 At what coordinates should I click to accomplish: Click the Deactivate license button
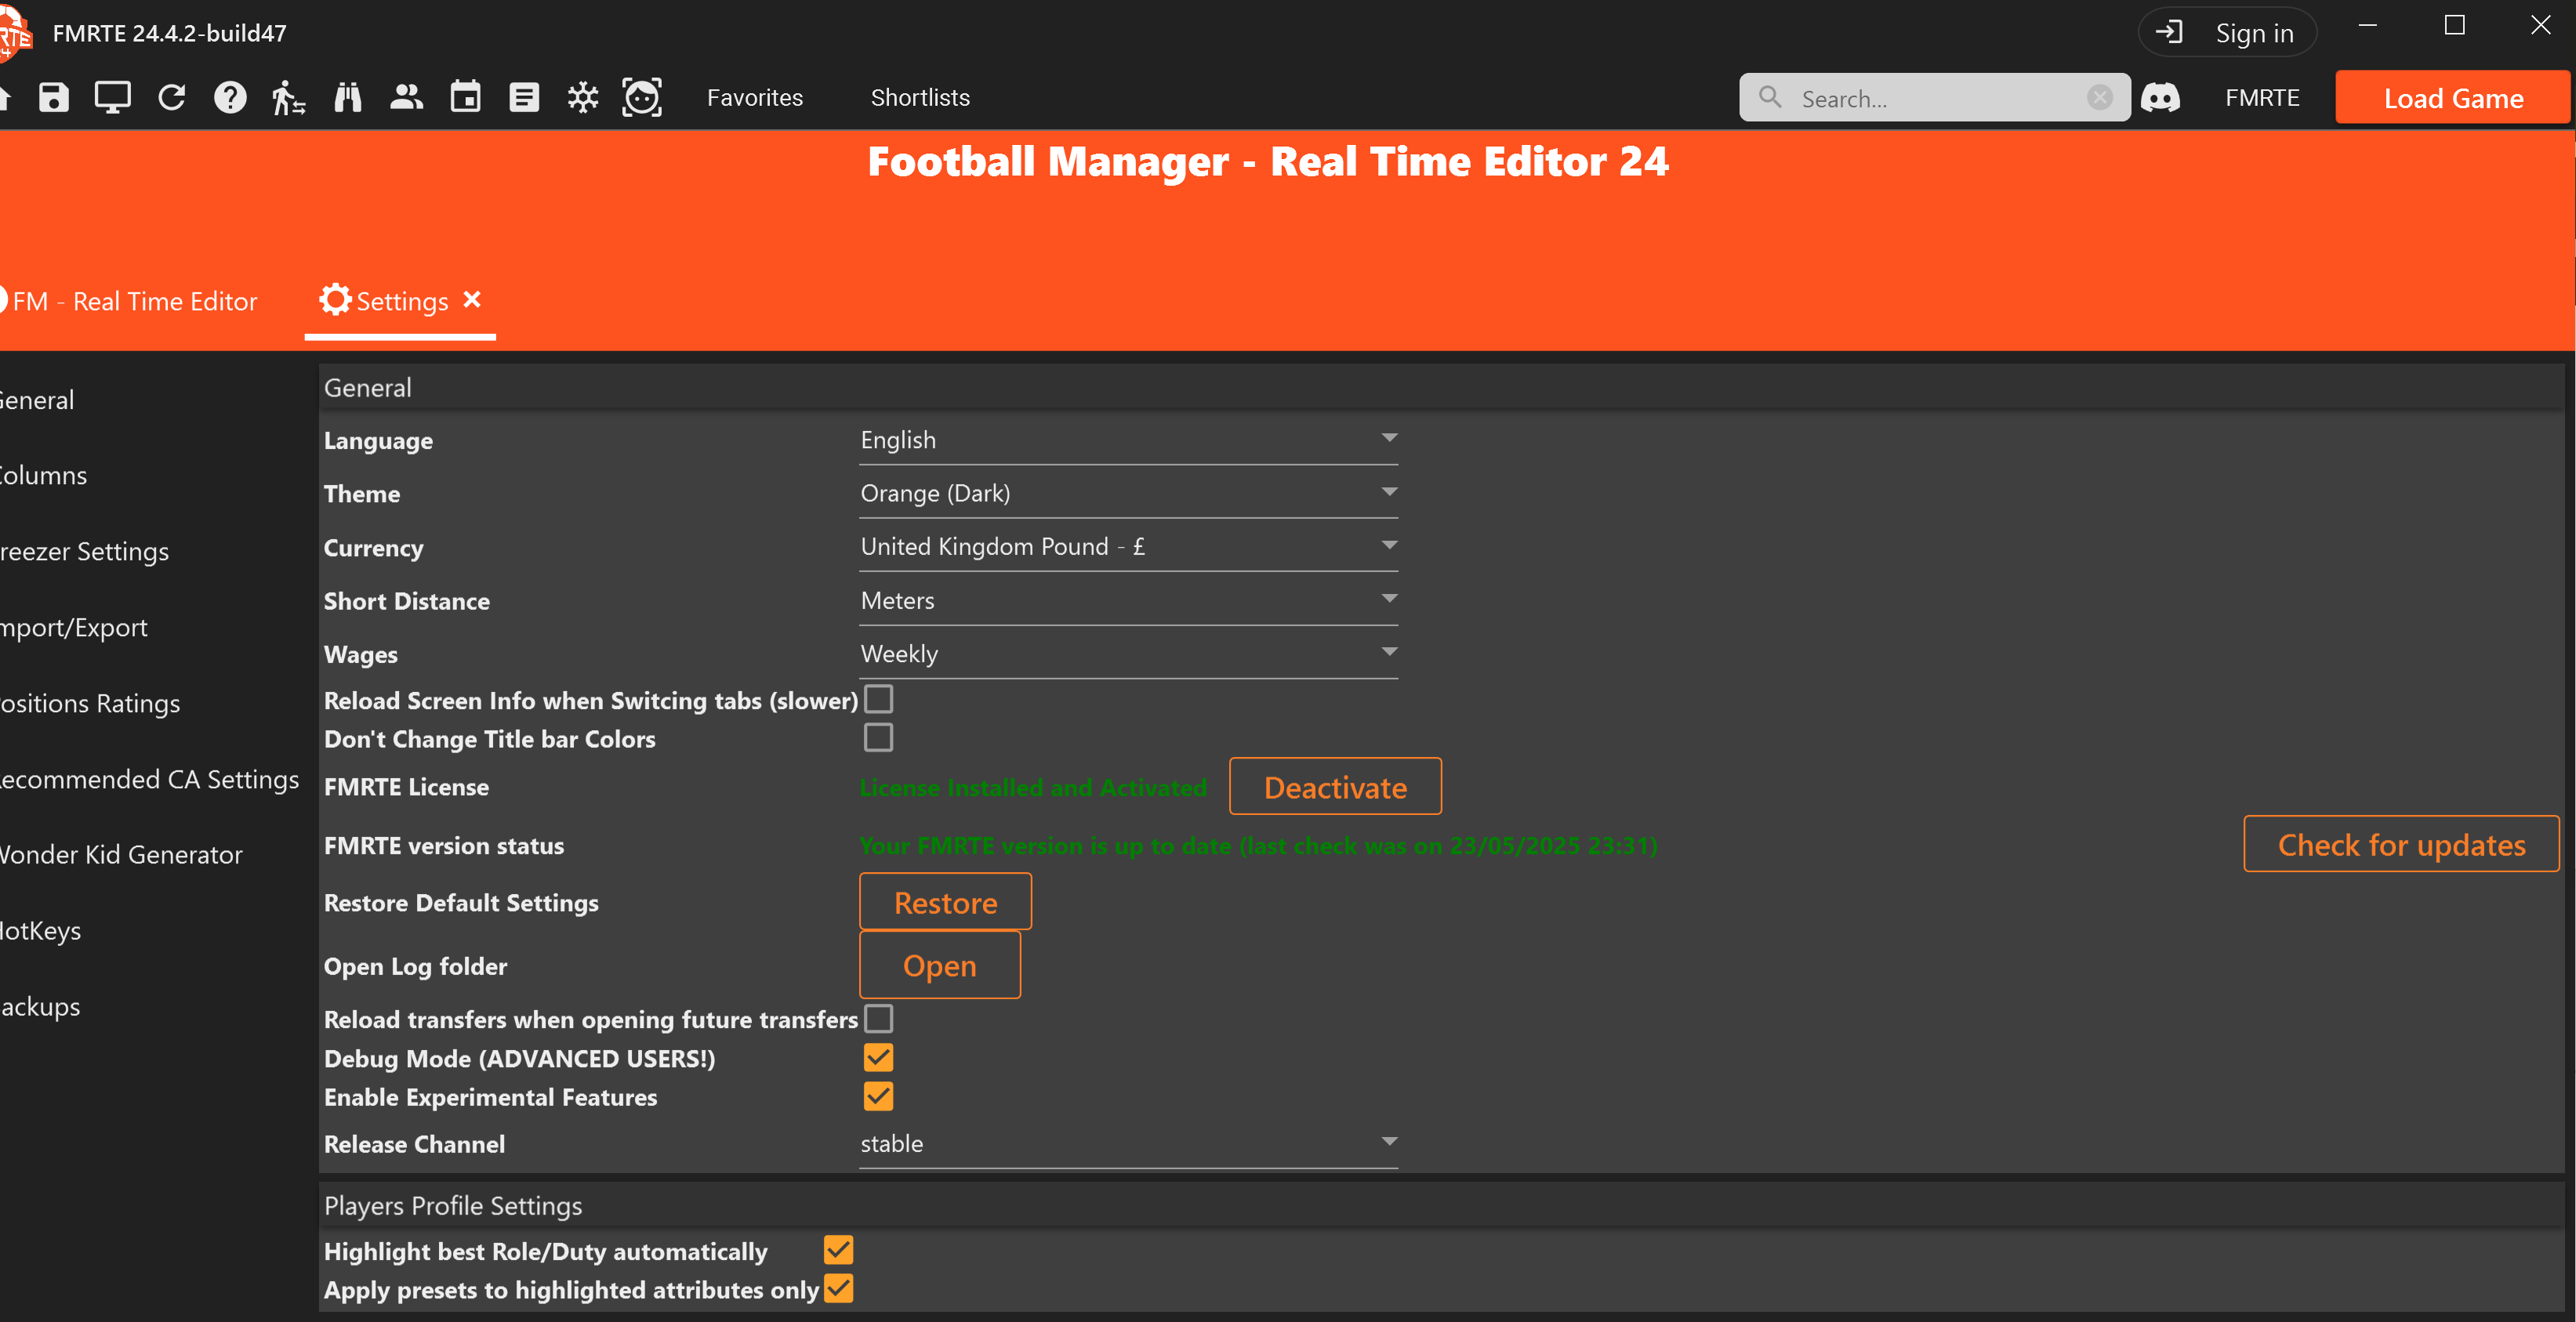click(x=1335, y=787)
